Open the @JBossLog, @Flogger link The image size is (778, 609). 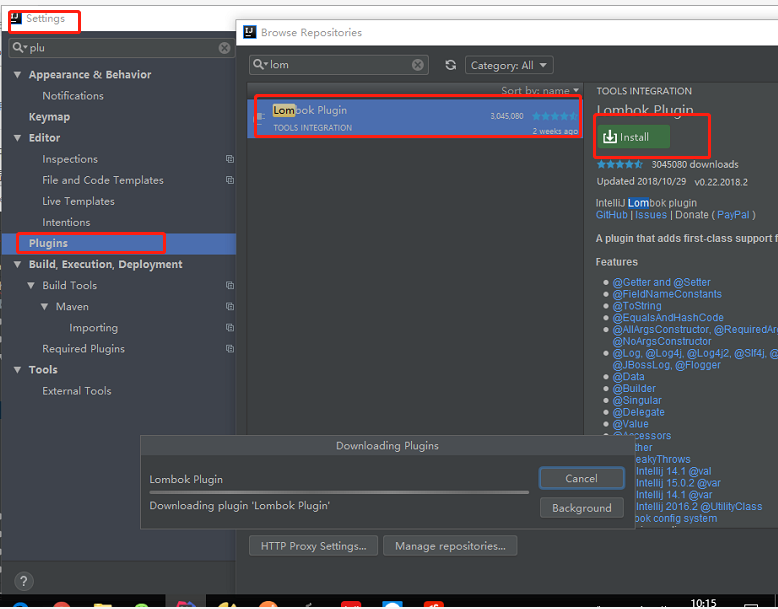pyautogui.click(x=666, y=365)
